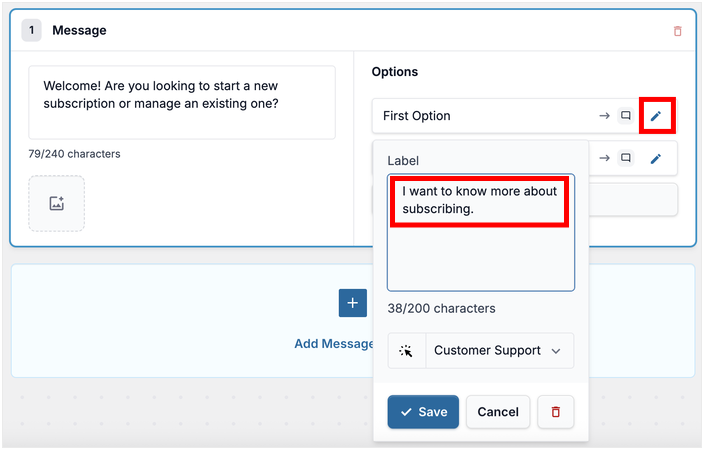Save the option label
The width and height of the screenshot is (704, 450).
[x=423, y=412]
